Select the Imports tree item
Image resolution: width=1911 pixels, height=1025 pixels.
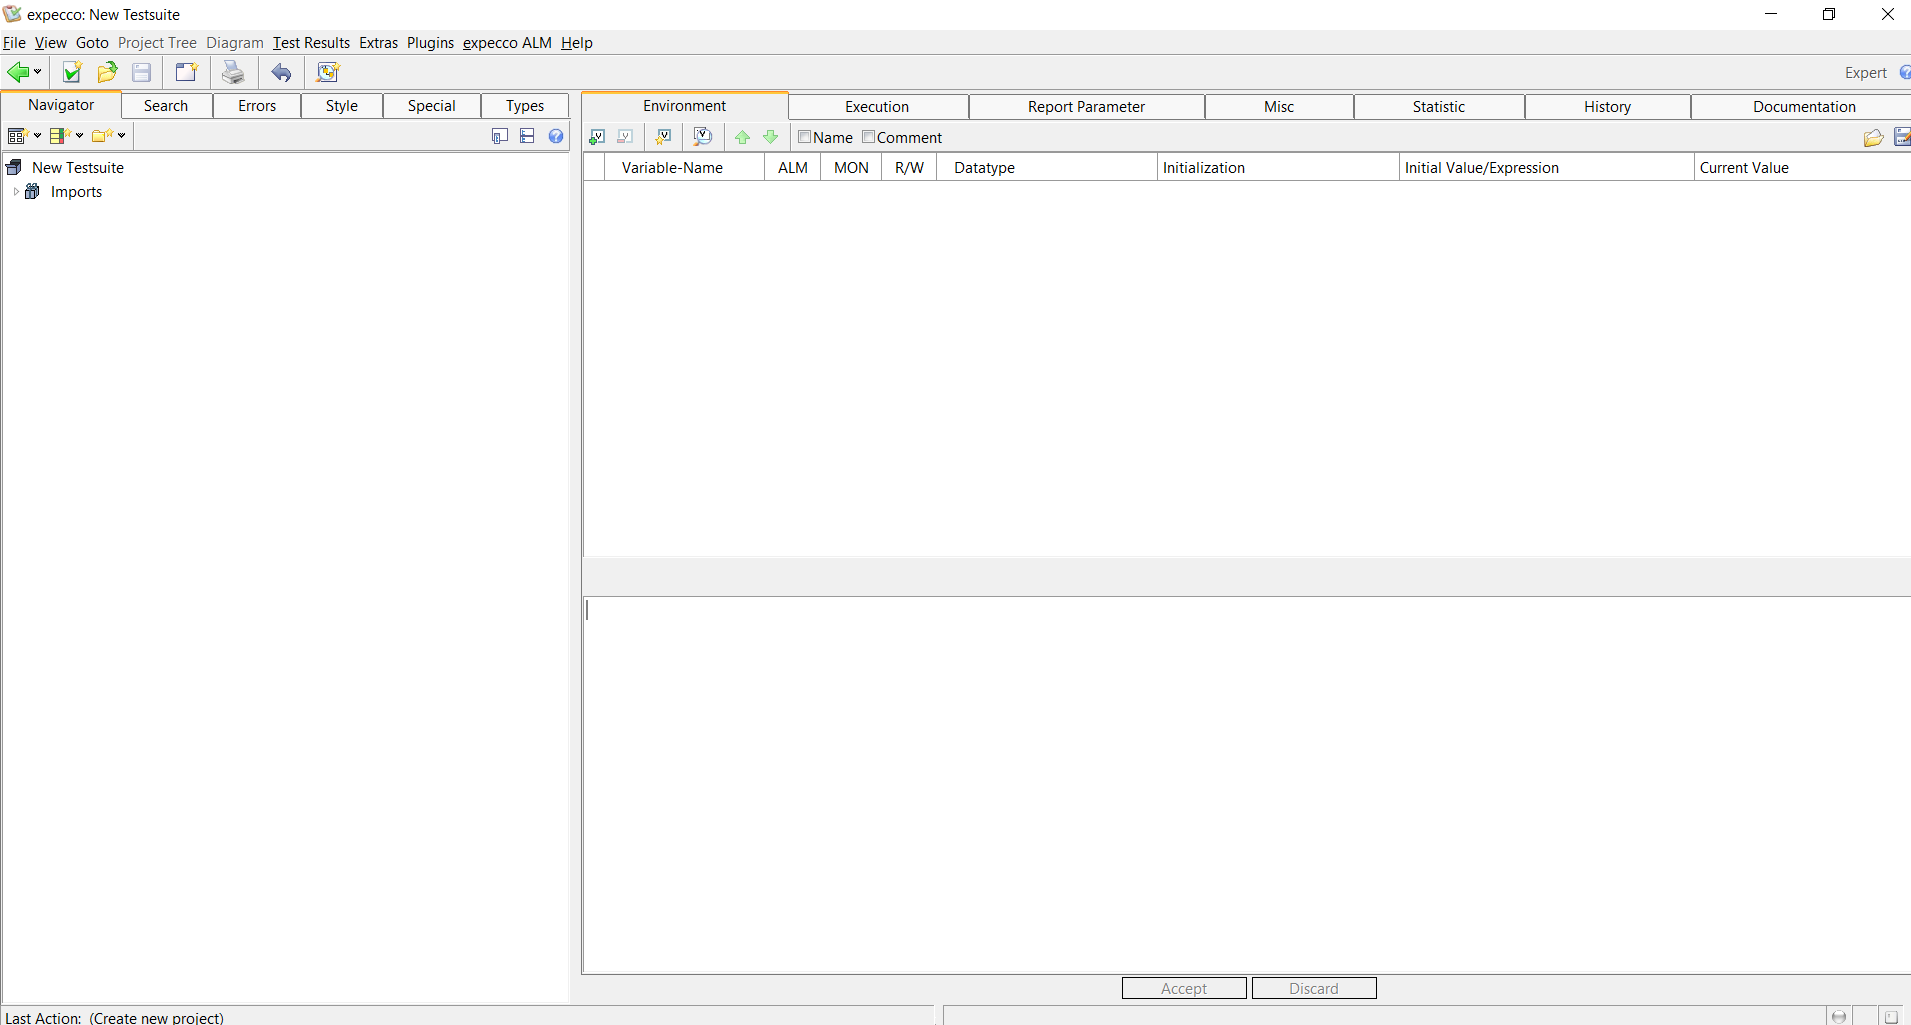pos(76,192)
